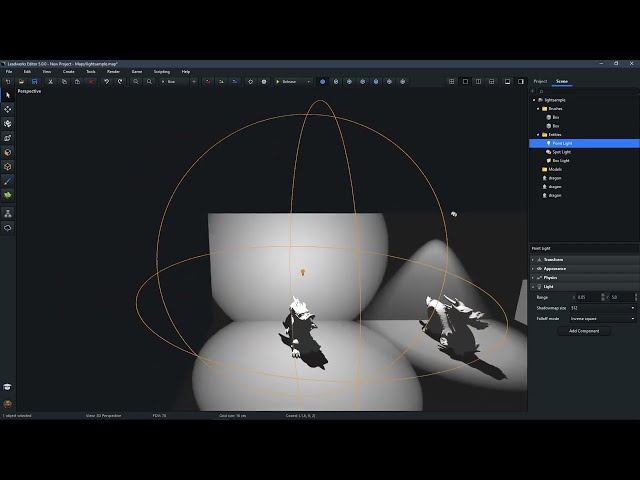Select the Box Light entity
Screen dimensions: 640x480
(x=560, y=160)
